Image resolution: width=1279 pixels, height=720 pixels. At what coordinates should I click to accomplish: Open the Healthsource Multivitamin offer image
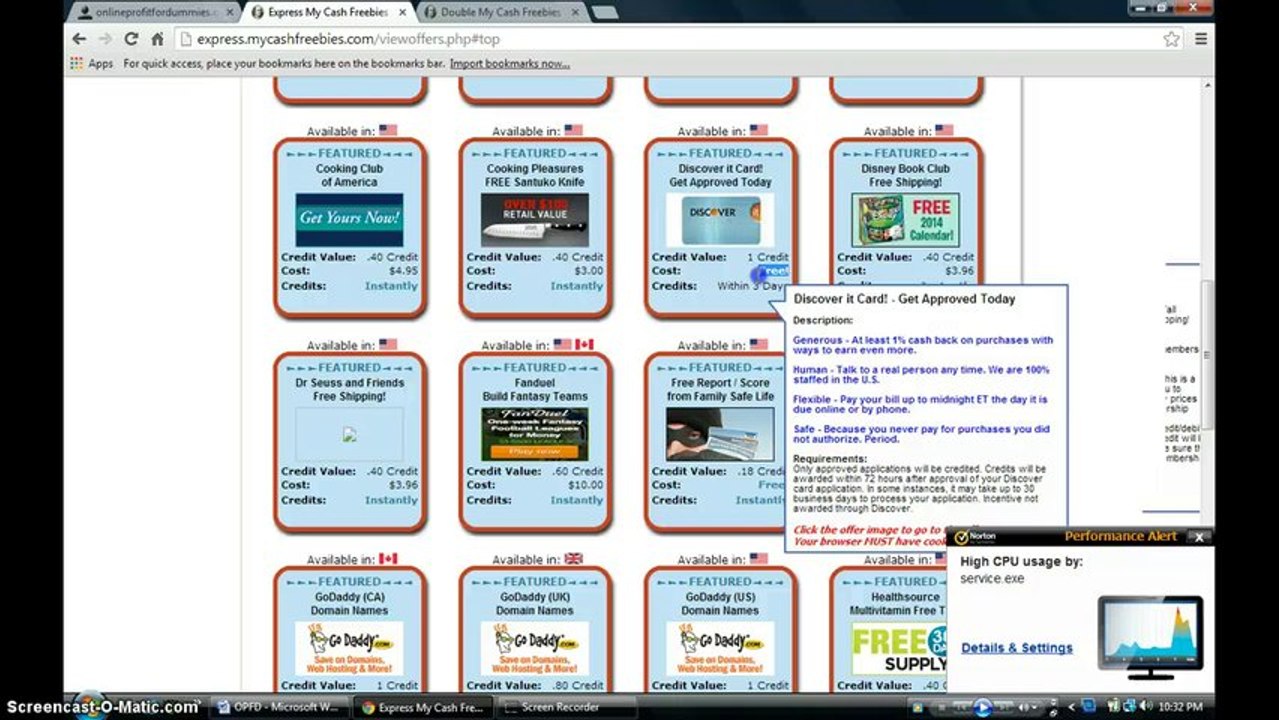click(898, 648)
